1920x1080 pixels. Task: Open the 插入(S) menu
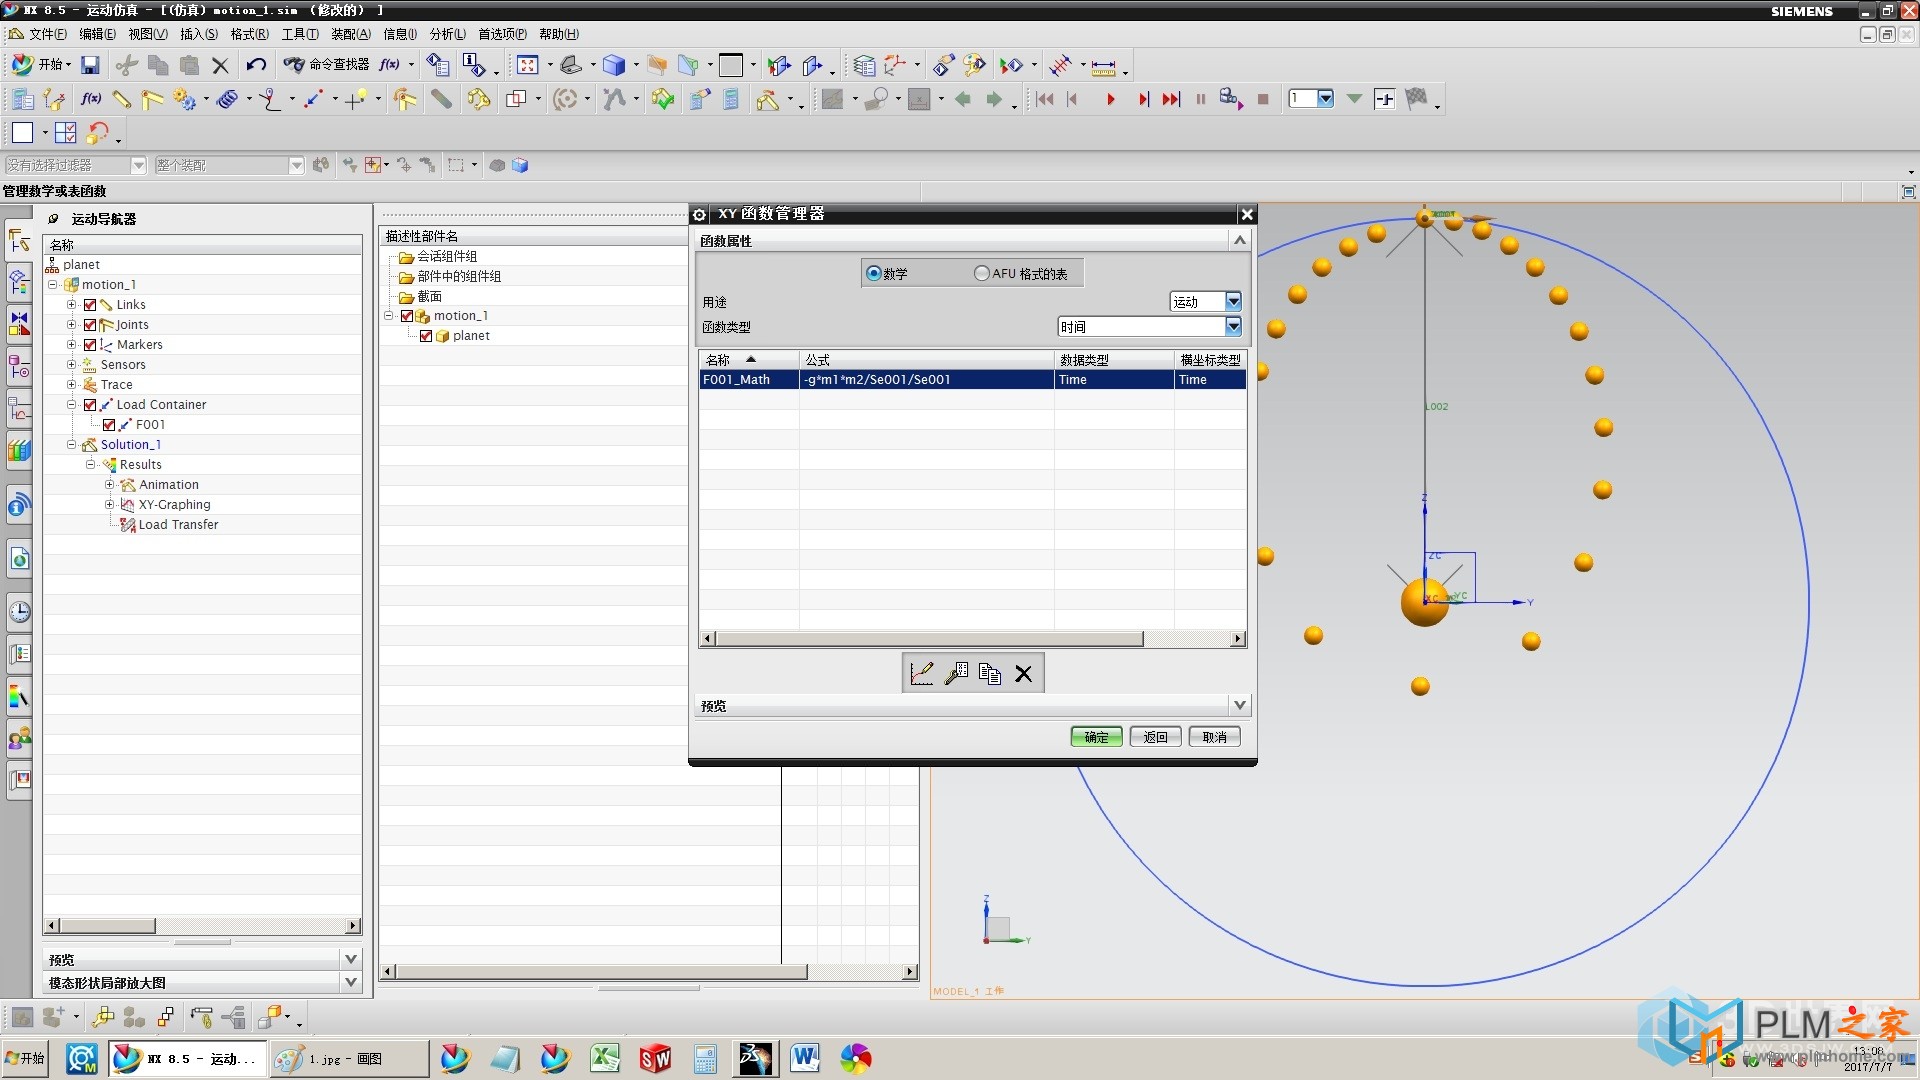tap(199, 34)
